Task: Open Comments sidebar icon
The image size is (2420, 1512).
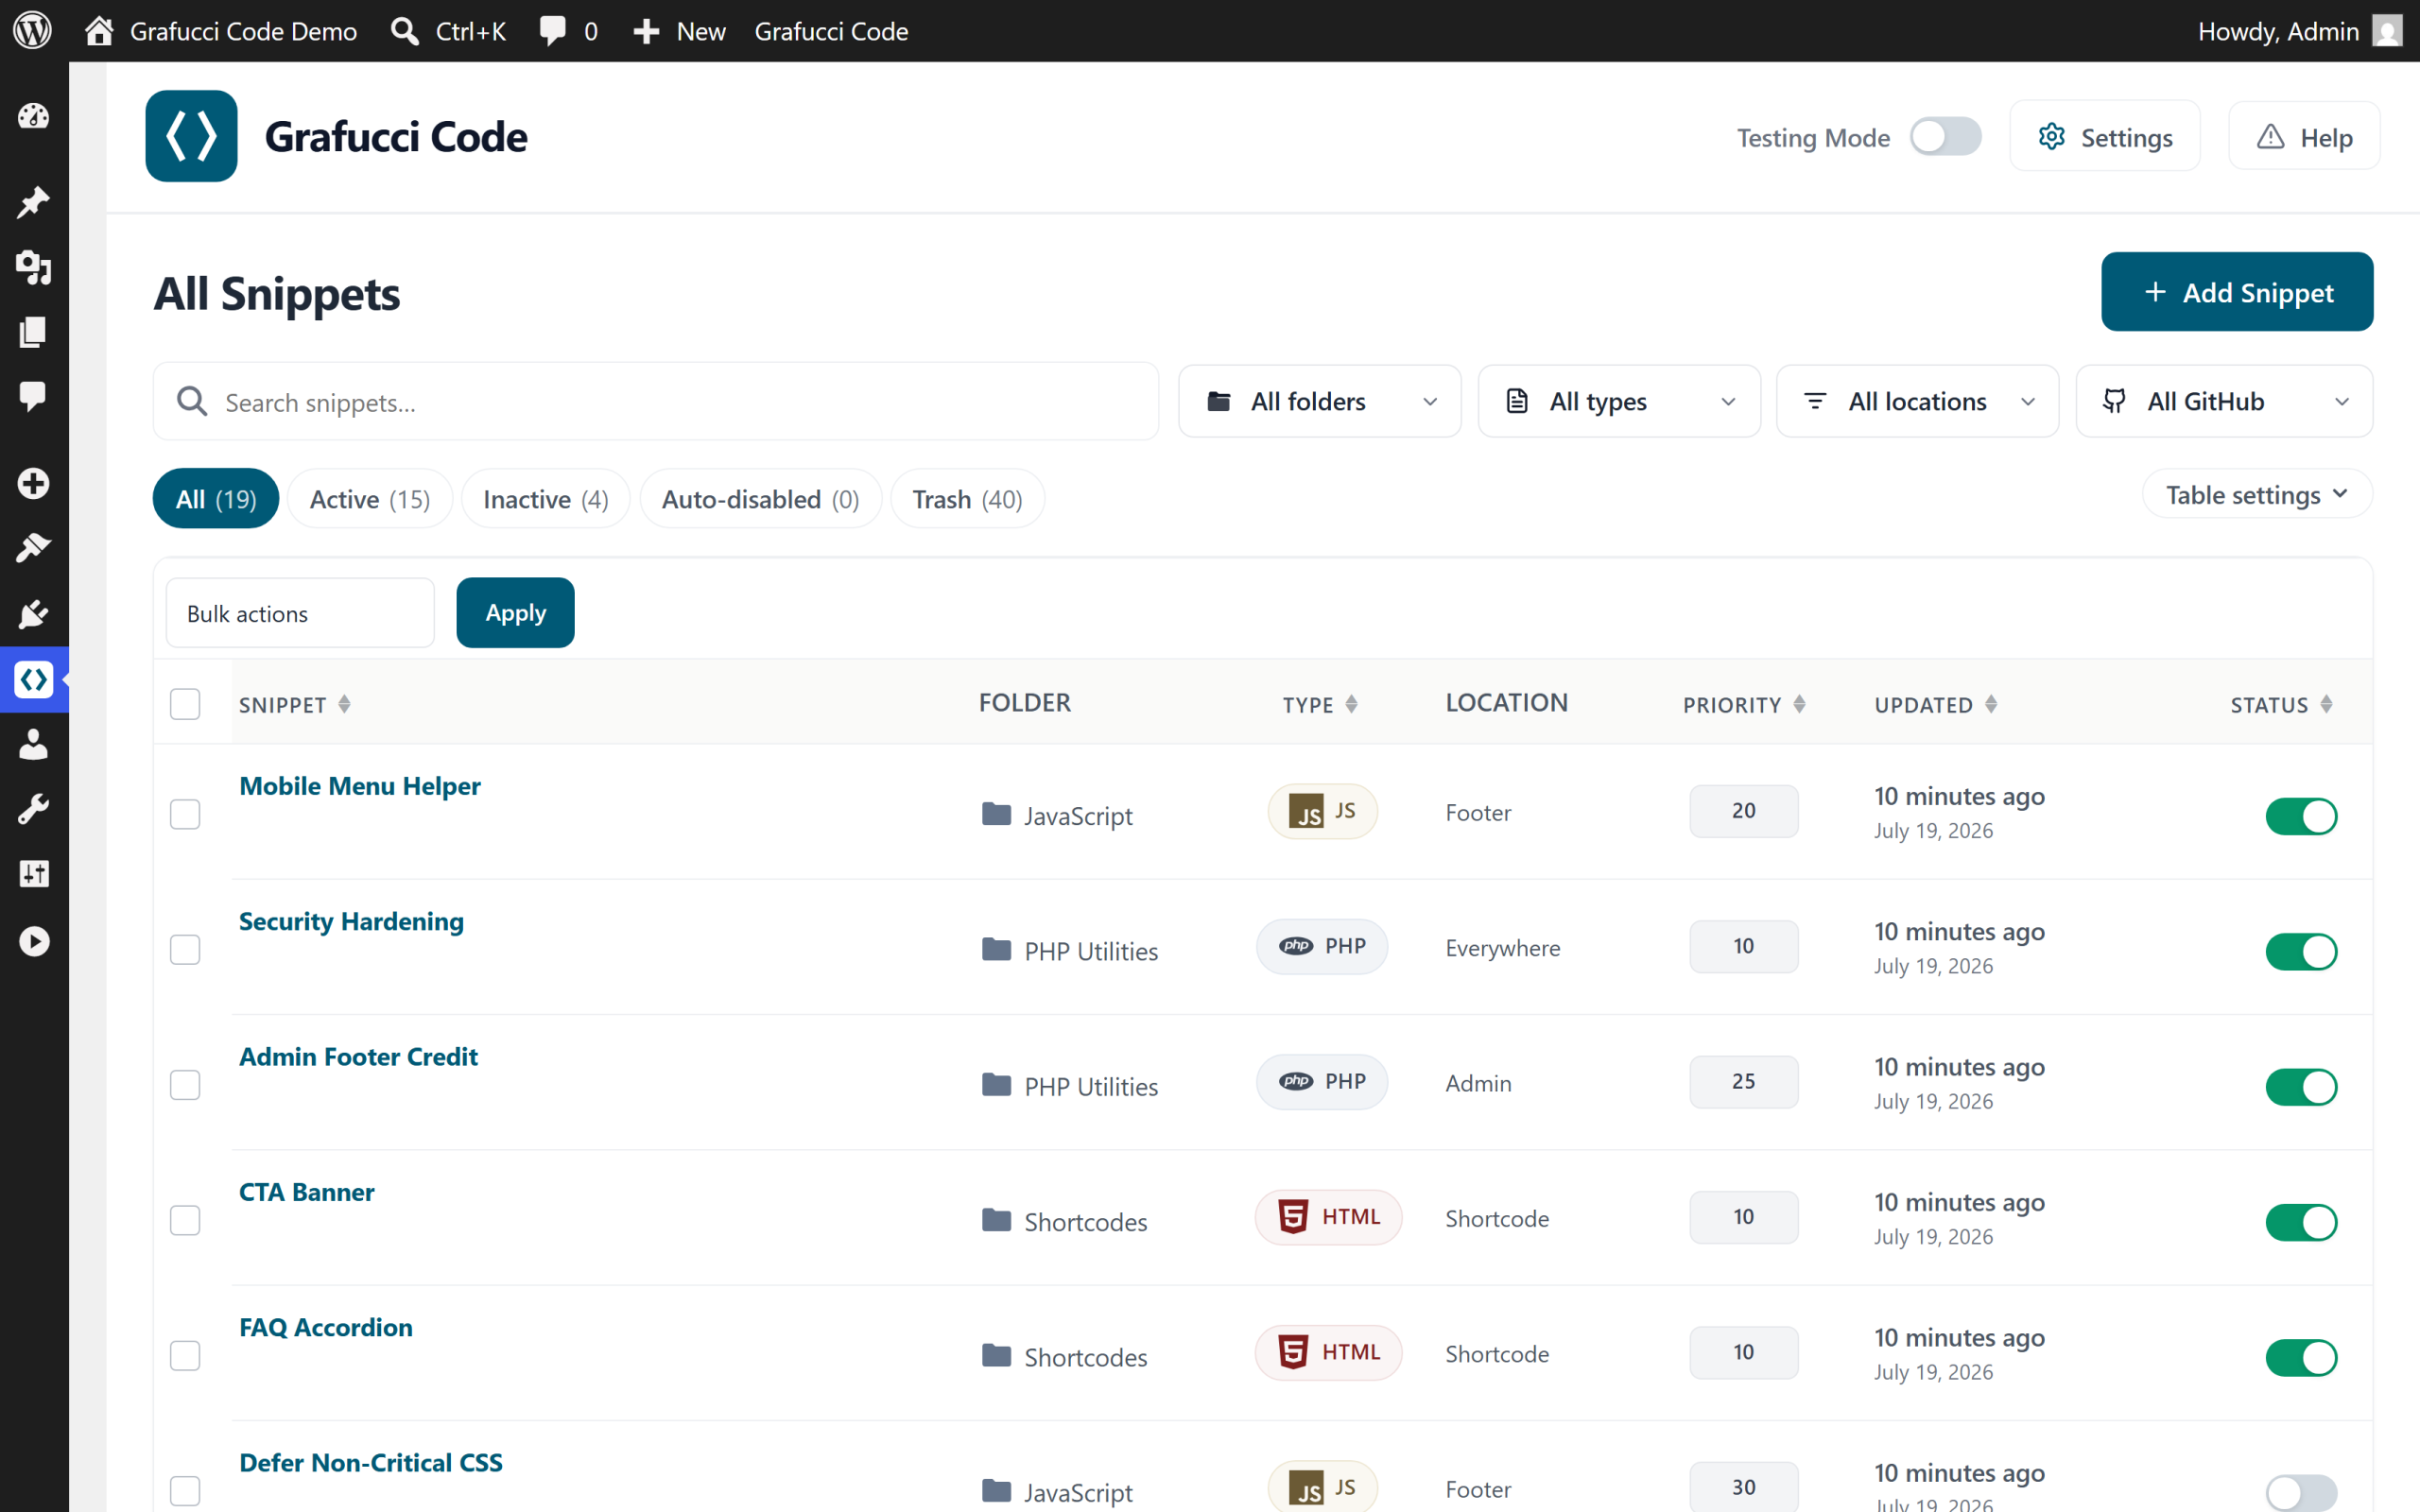Action: point(33,397)
